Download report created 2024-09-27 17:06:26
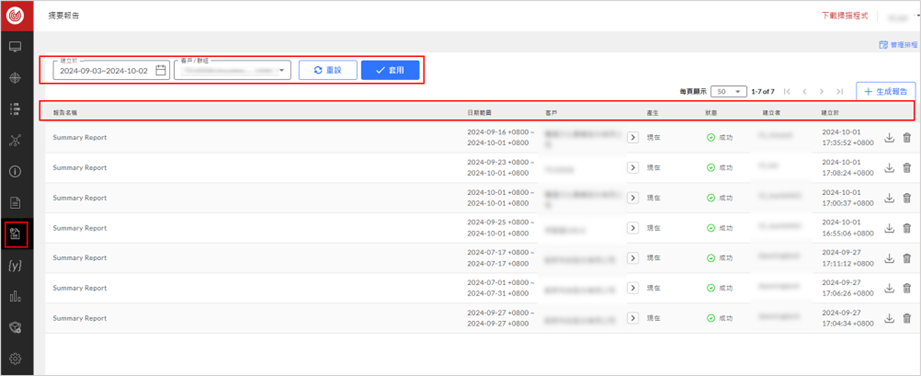 pos(889,288)
